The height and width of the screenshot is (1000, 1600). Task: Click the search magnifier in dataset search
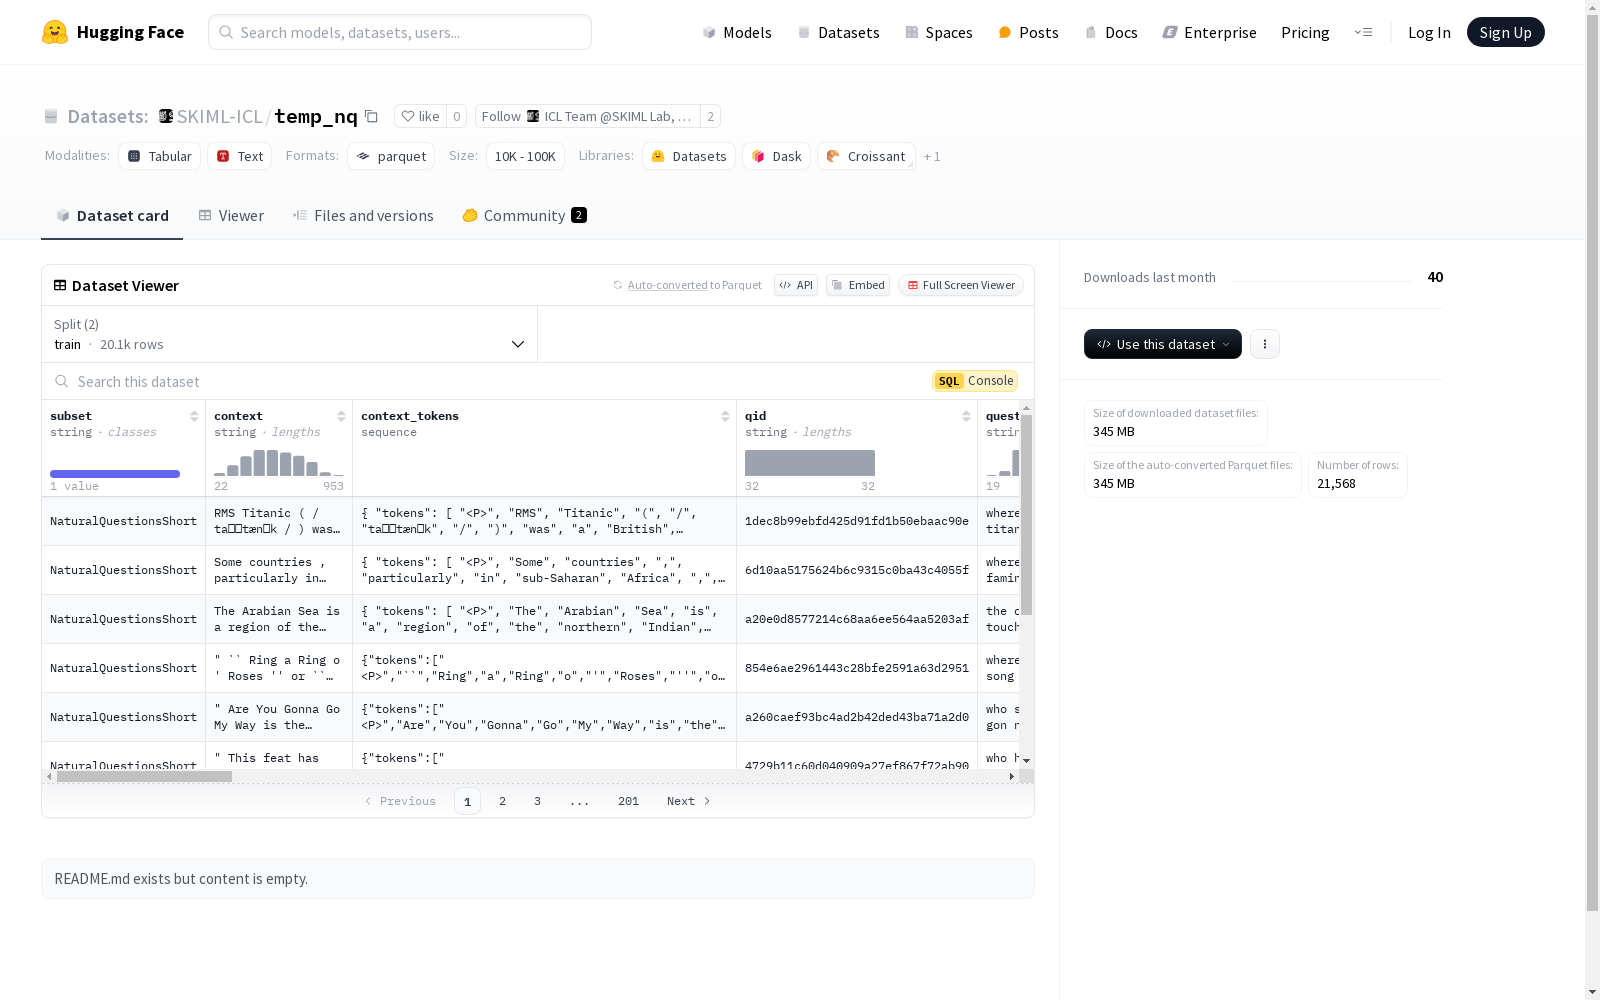coord(62,381)
